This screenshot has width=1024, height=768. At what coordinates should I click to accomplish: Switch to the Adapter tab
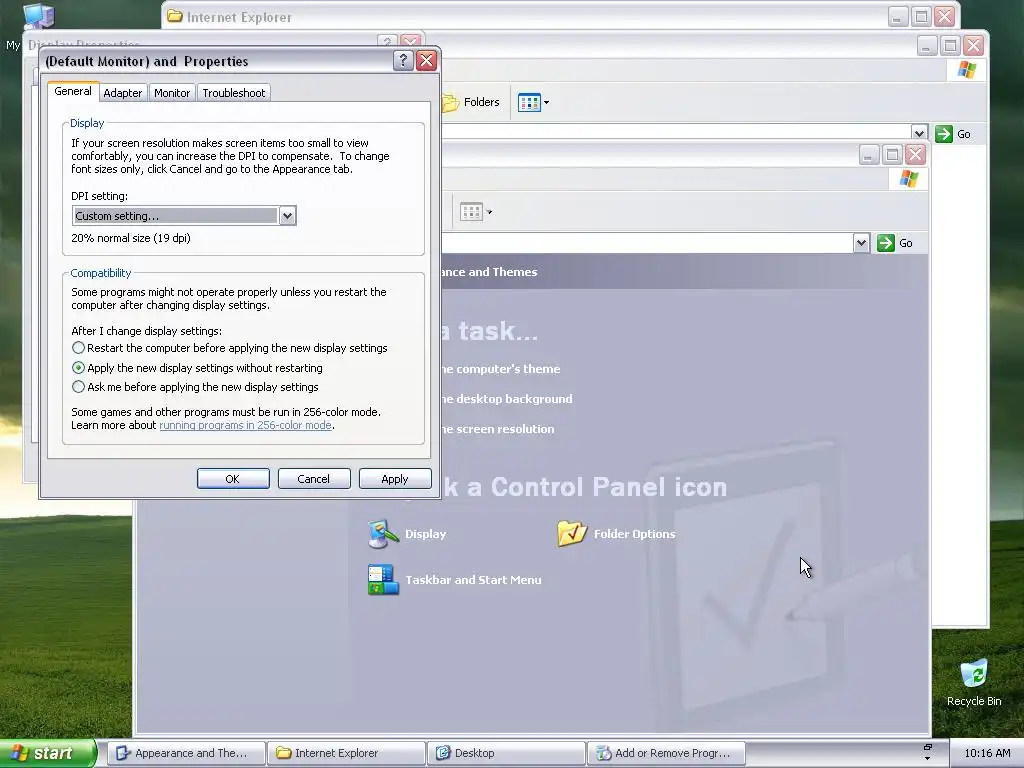click(122, 93)
